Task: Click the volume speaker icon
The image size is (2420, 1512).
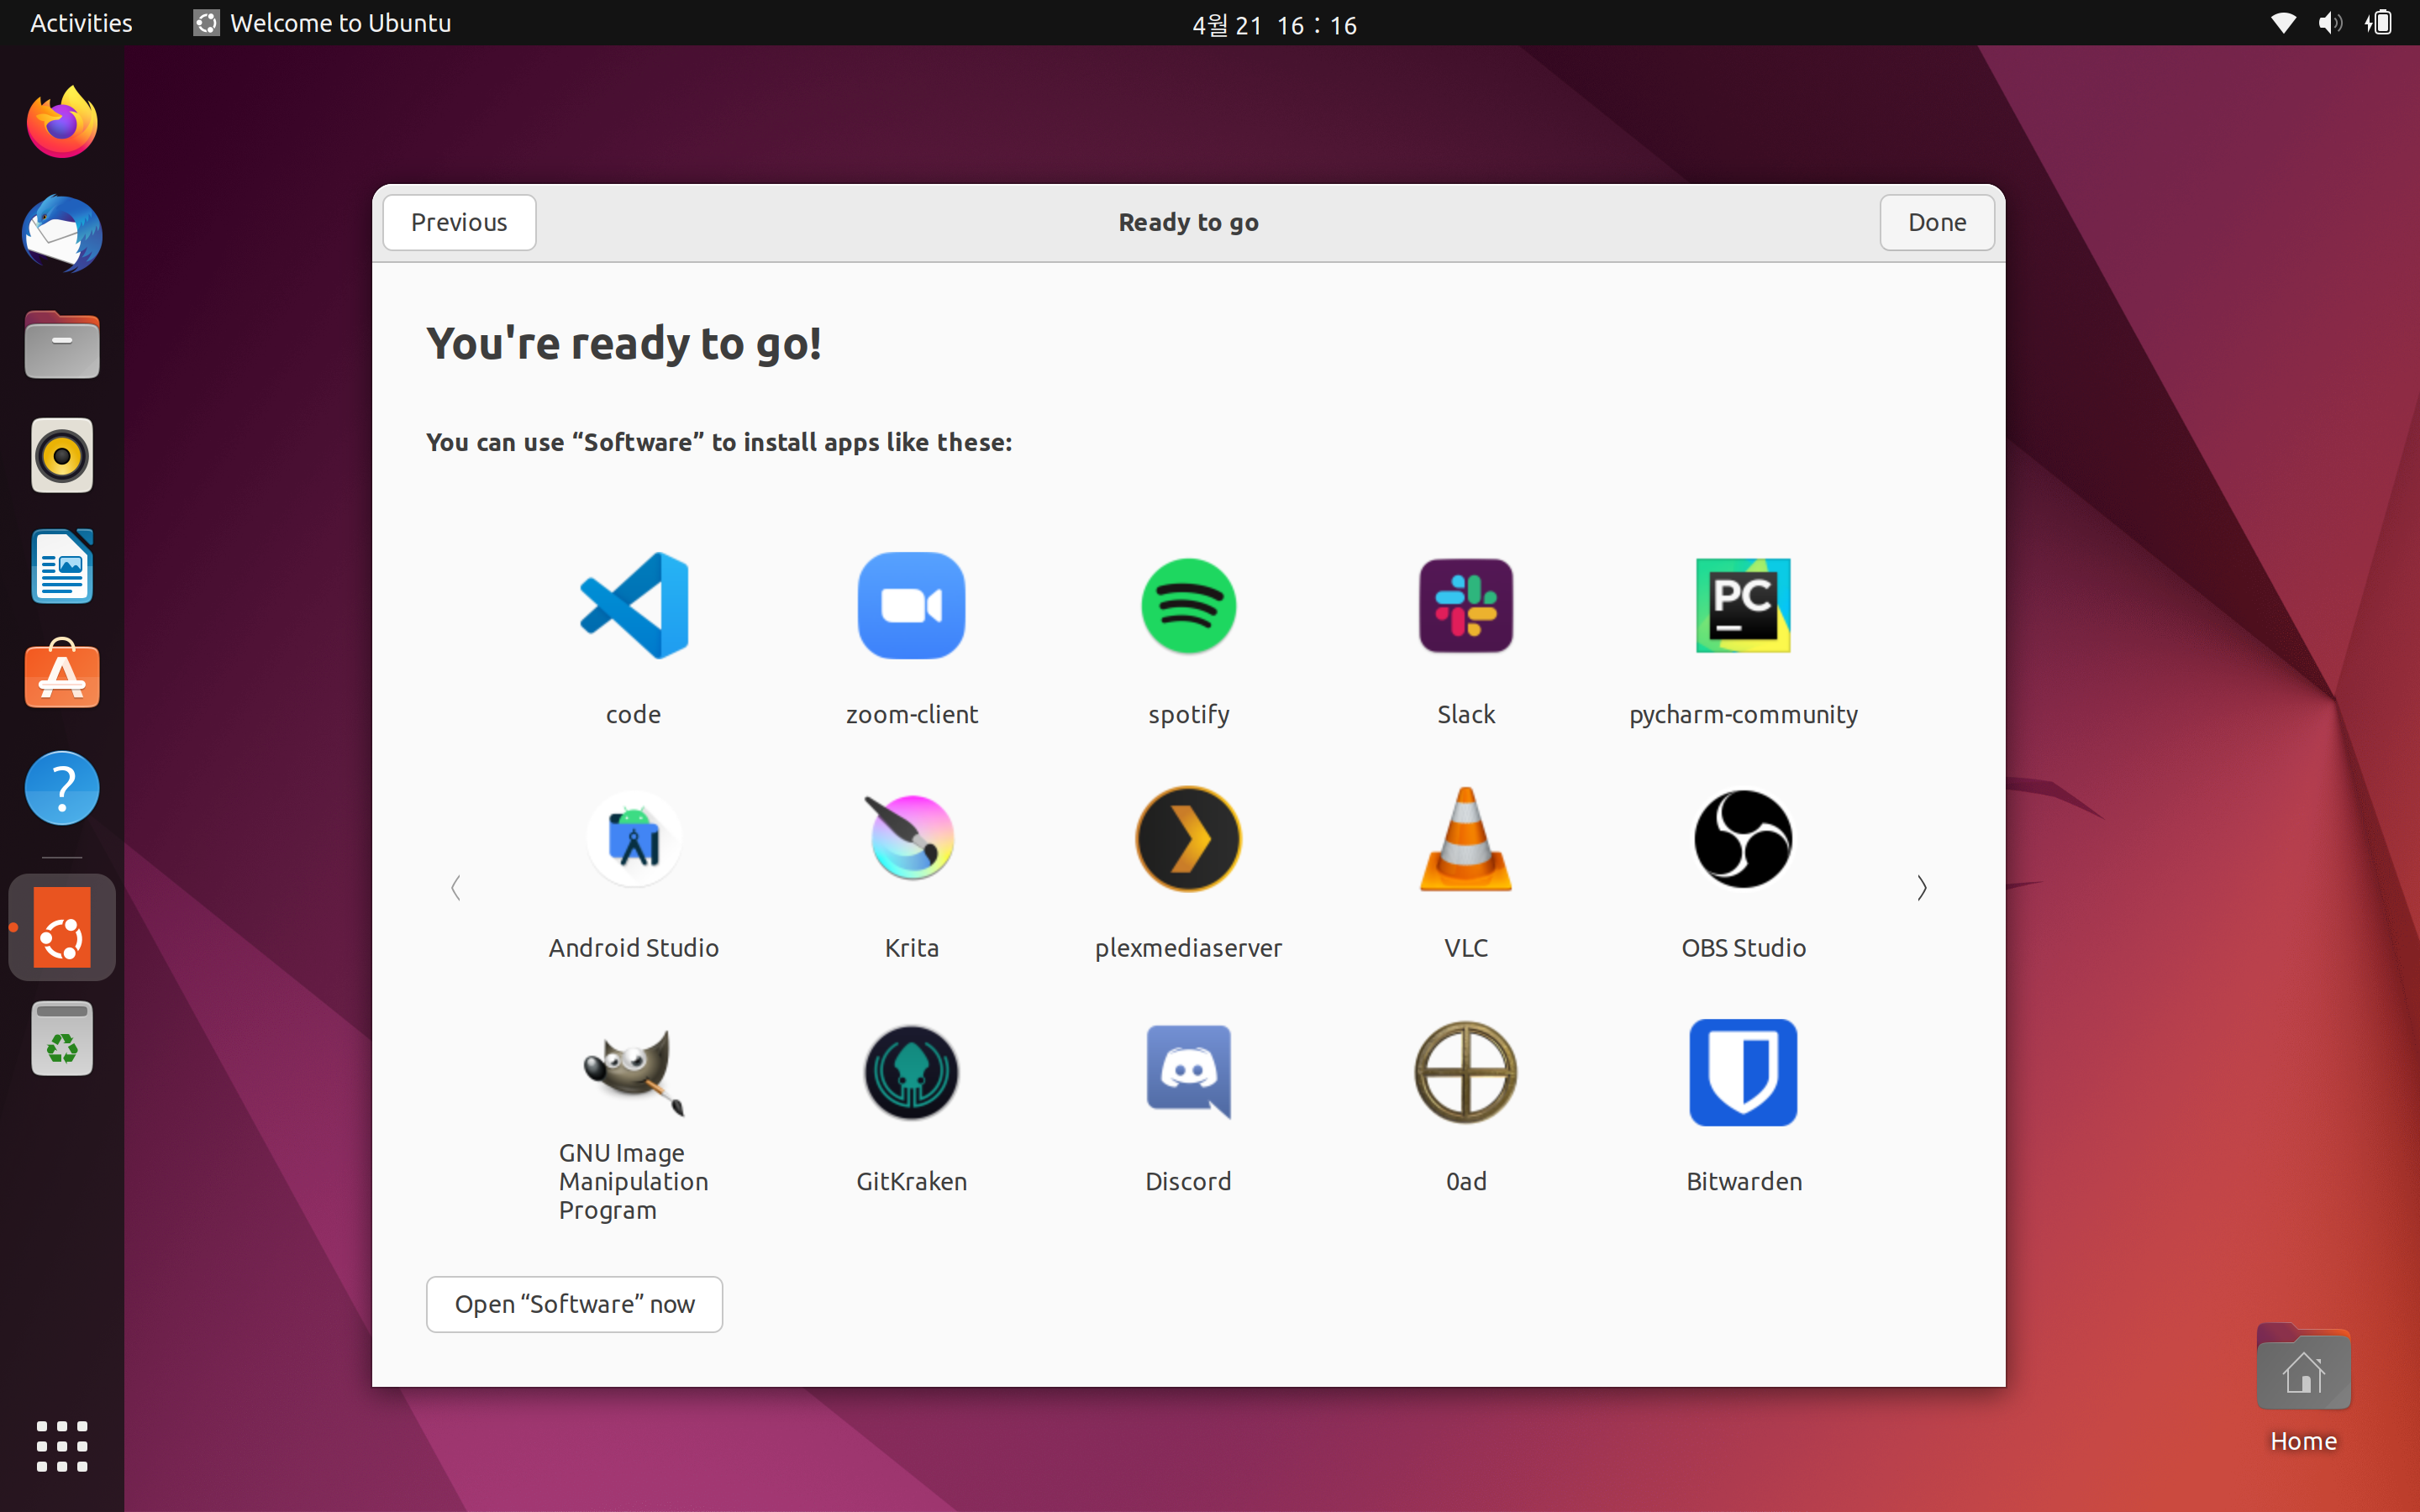Action: (x=2330, y=23)
